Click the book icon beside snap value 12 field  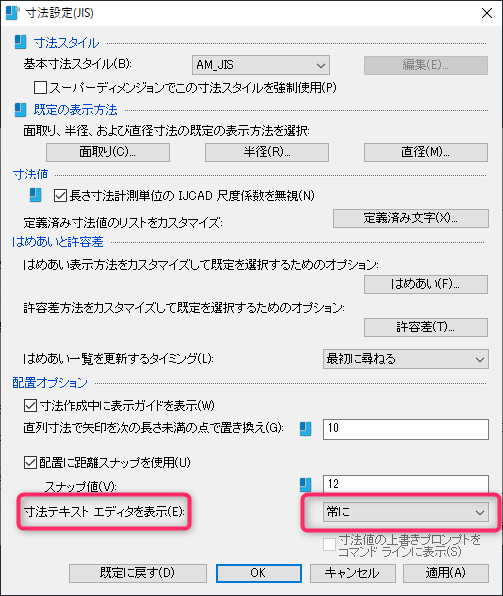tap(305, 485)
